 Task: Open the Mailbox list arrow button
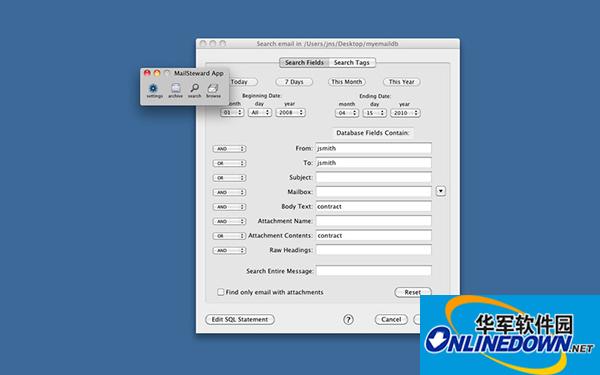click(441, 191)
